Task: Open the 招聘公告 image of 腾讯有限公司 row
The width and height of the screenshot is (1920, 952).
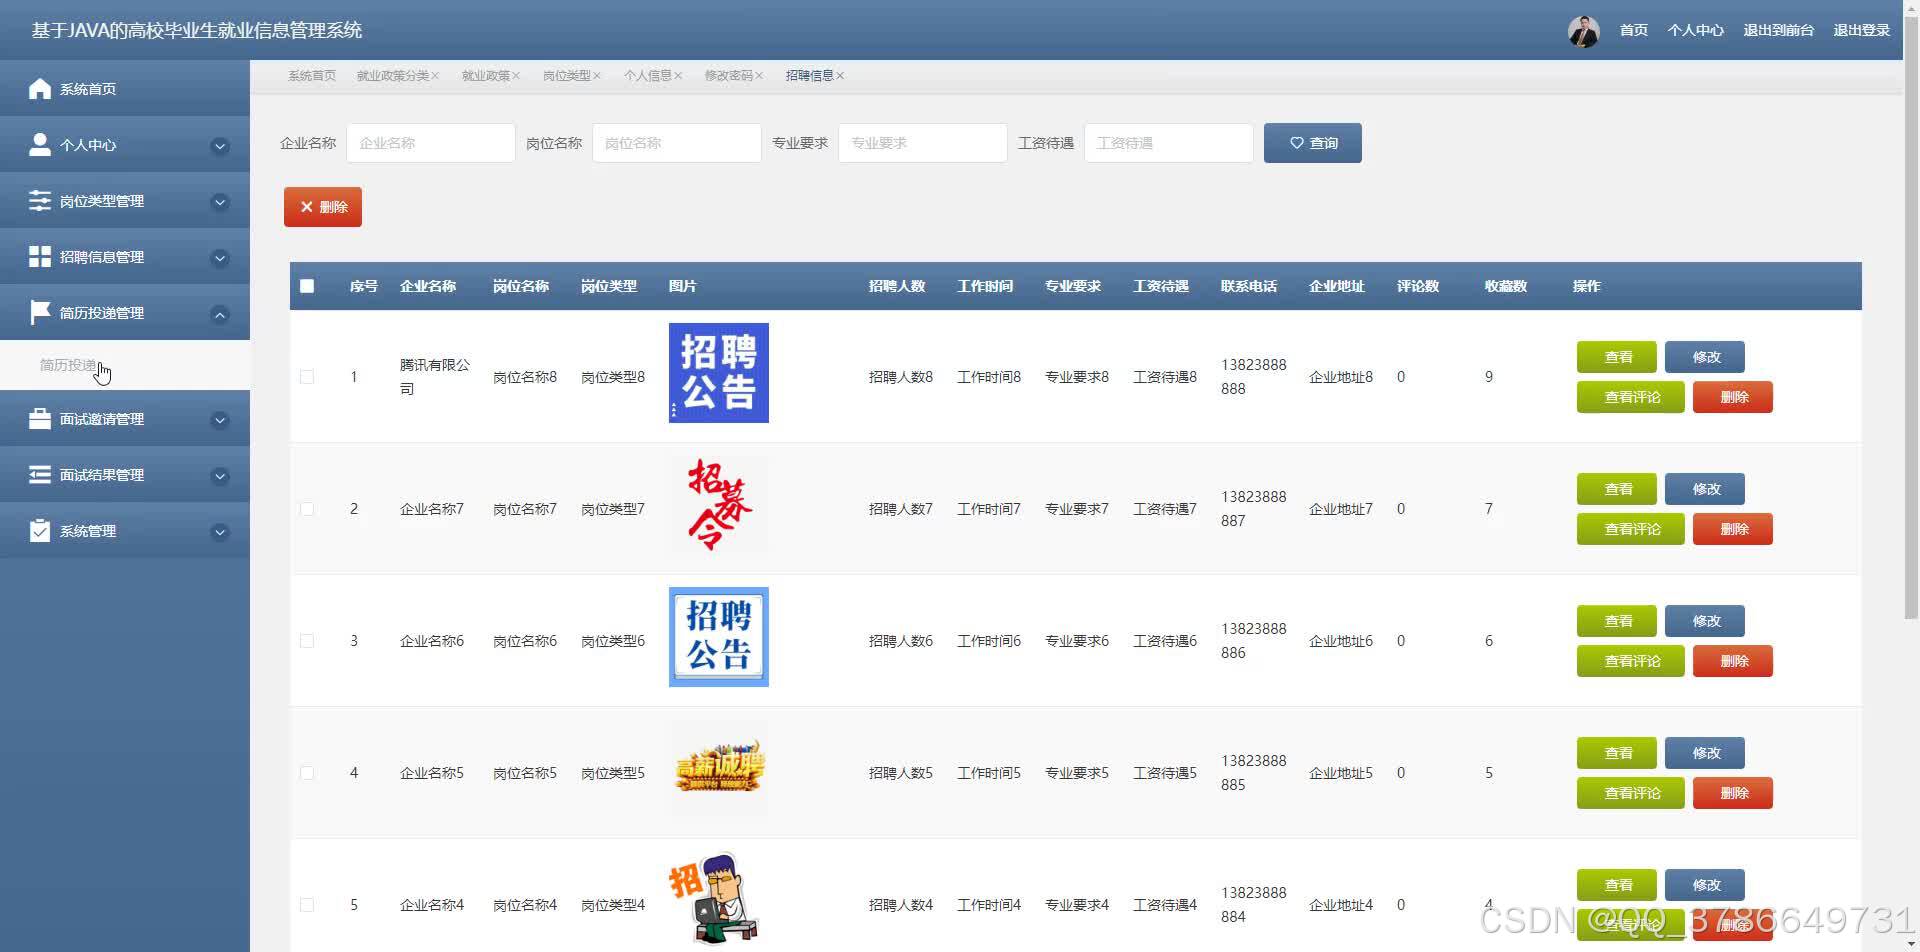Action: point(719,373)
